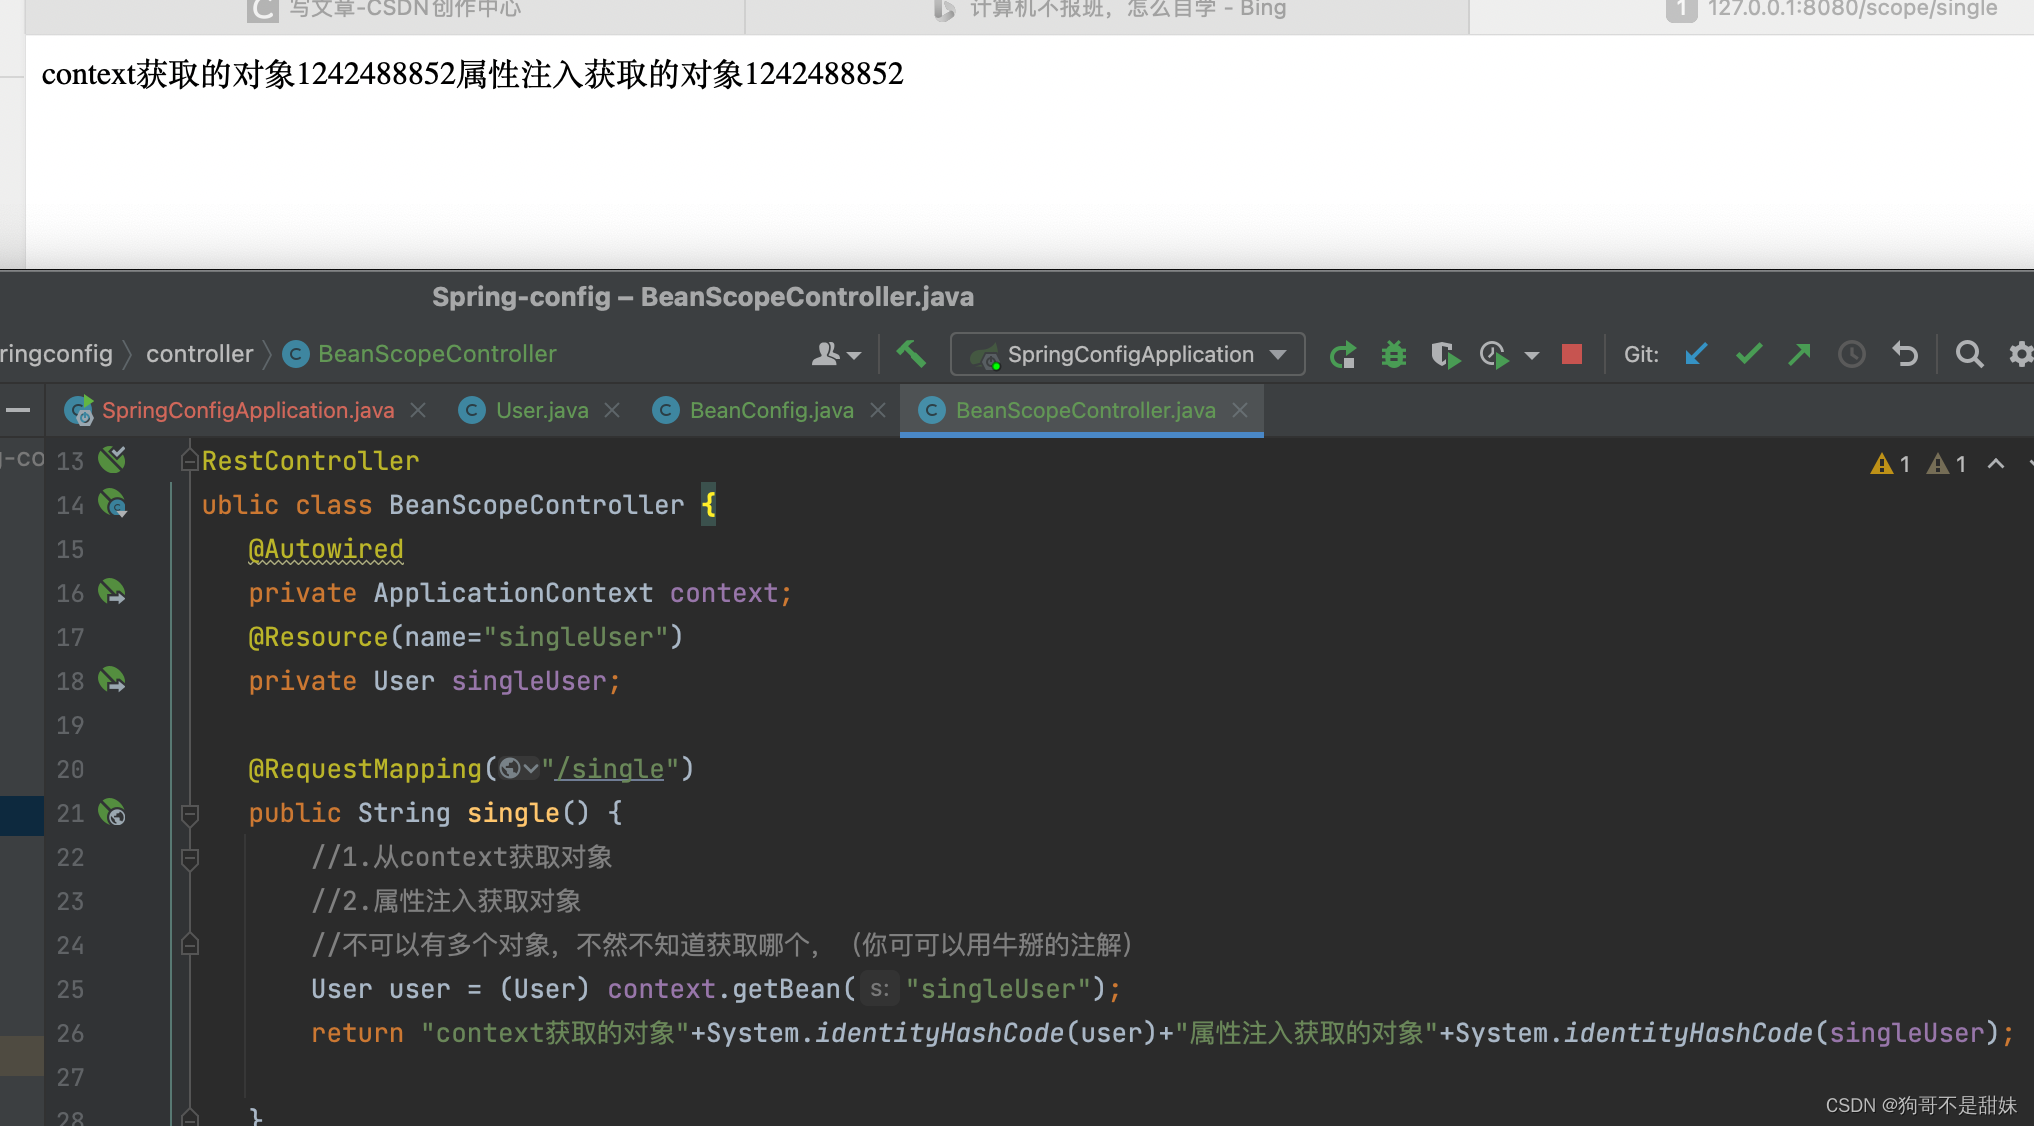Switch to User.java tab
The height and width of the screenshot is (1126, 2034).
coord(541,410)
